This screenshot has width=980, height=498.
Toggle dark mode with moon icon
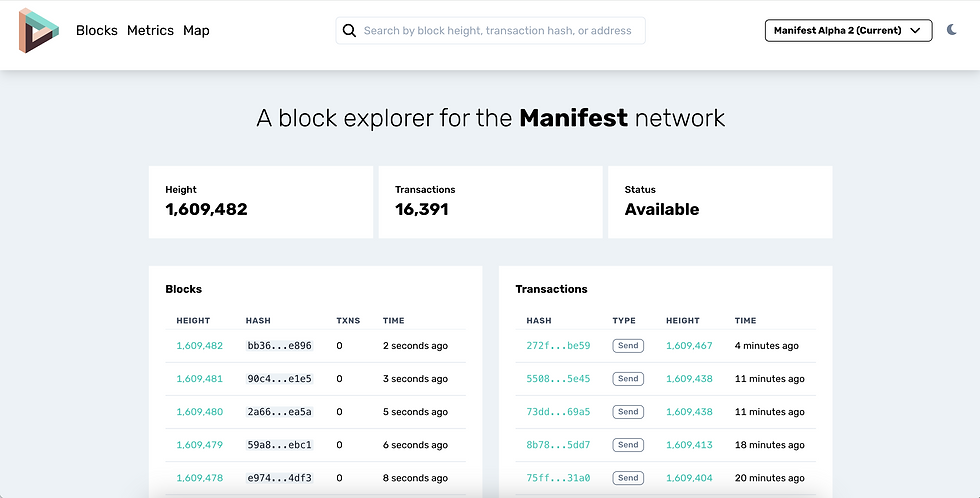(x=952, y=31)
